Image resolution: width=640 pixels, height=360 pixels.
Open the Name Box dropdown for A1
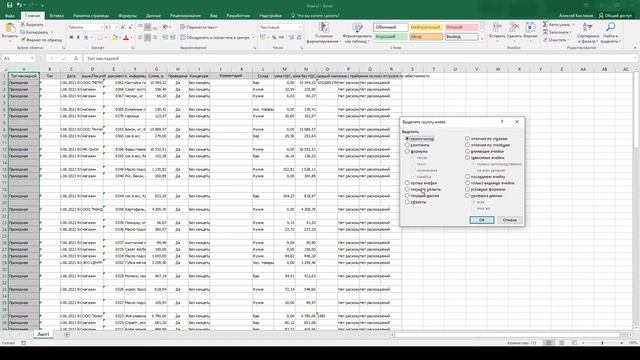click(32, 58)
